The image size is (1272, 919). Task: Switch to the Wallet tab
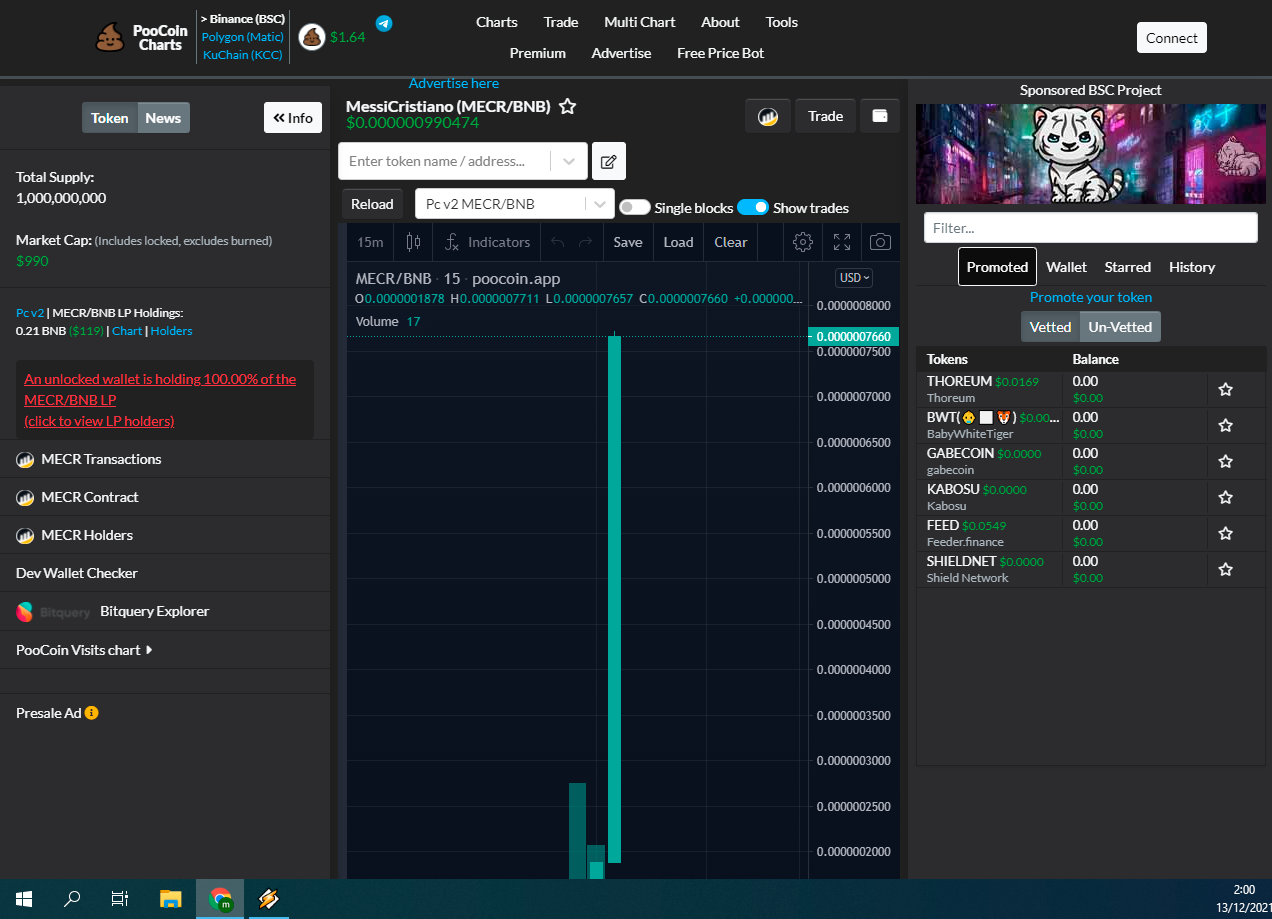point(1066,267)
